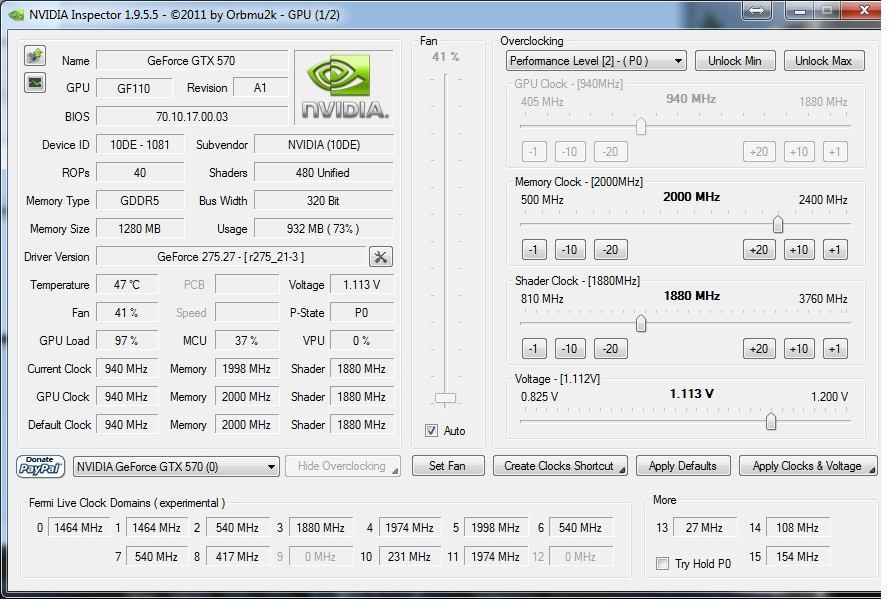
Task: Click the Memory Clock slider handle
Action: 777,224
